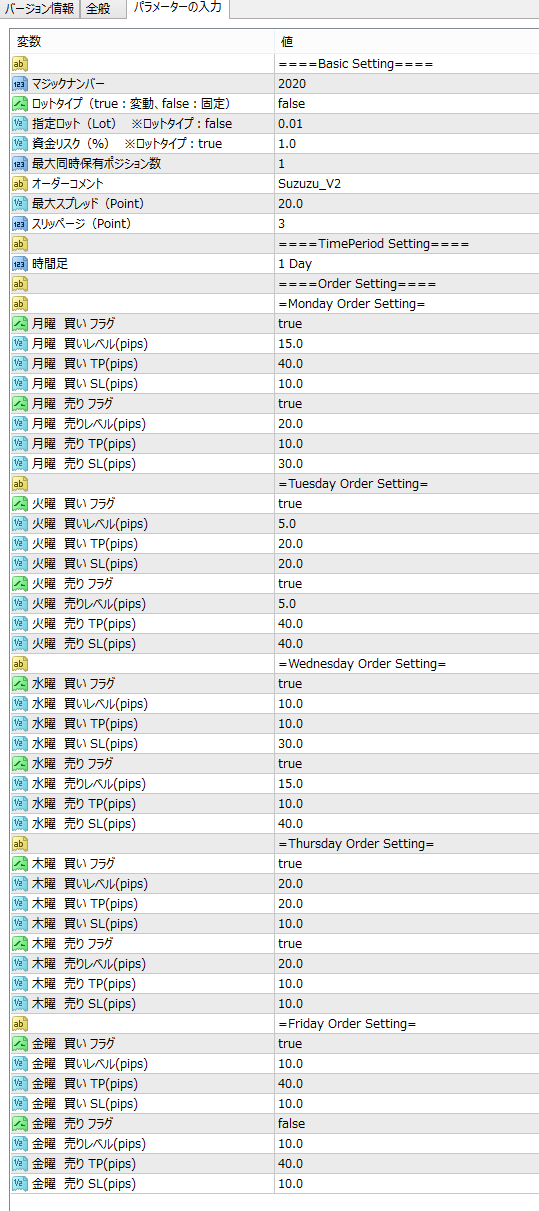Click the 木曜 売り SL(pips) label

coord(83,1004)
